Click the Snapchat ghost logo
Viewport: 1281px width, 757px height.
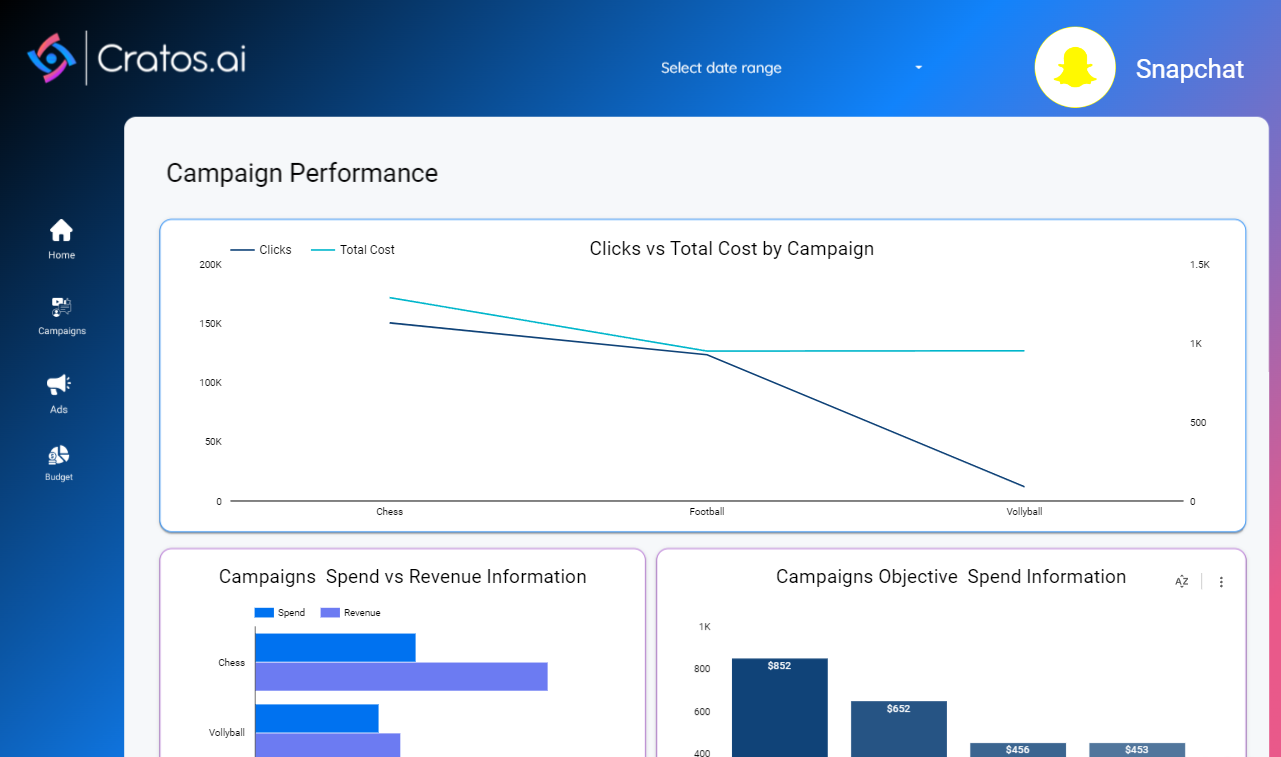click(1075, 67)
